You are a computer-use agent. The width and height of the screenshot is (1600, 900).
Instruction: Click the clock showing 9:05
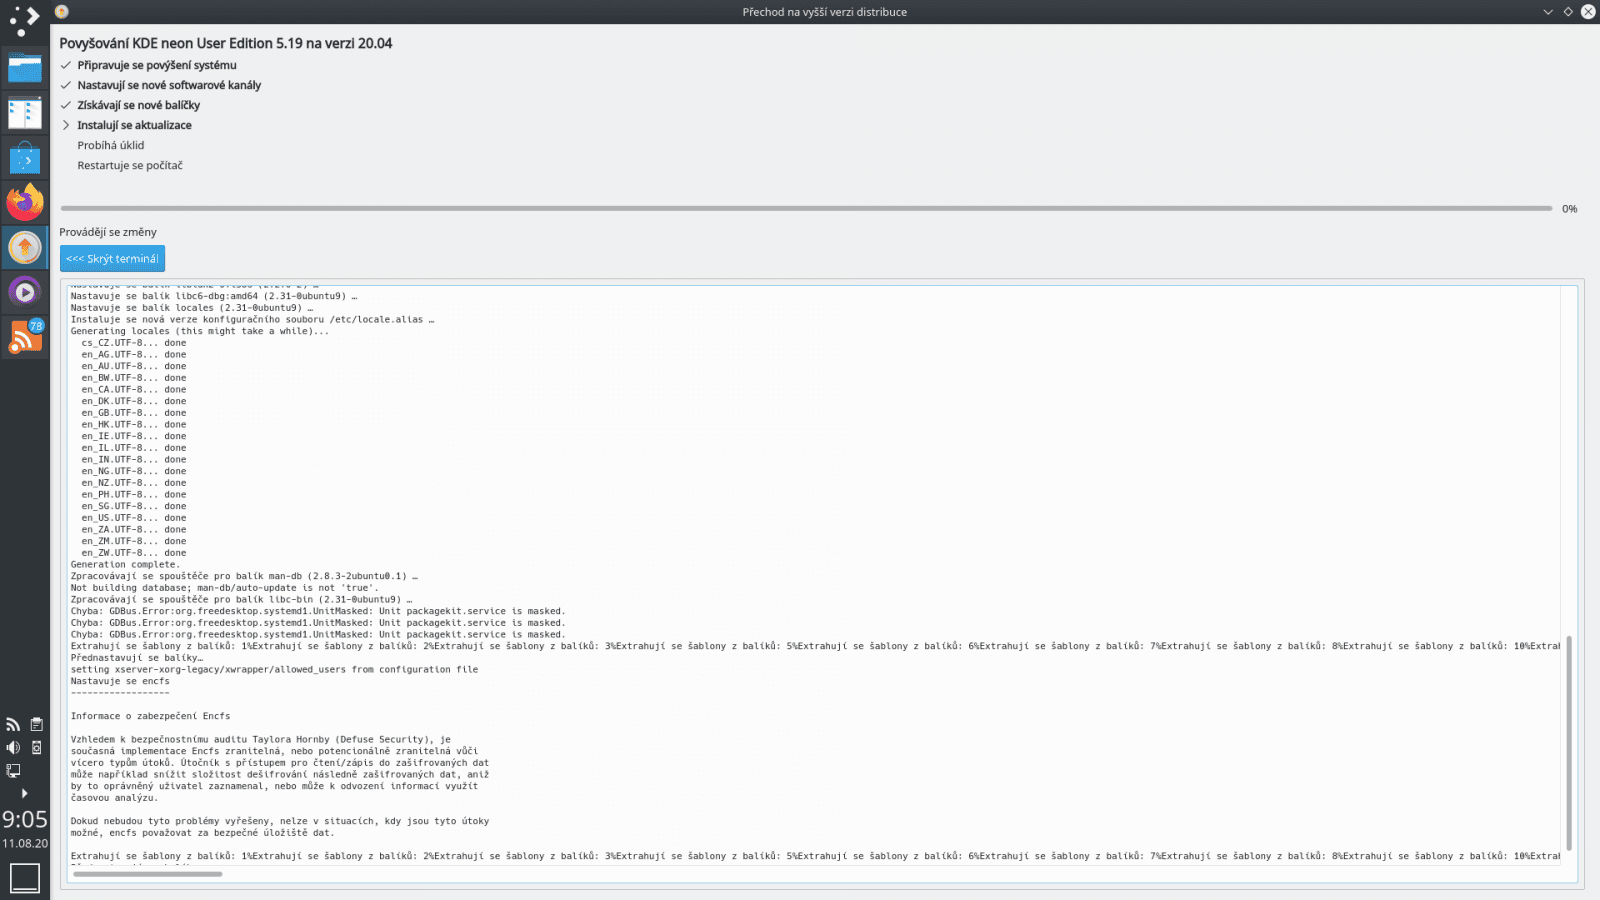click(24, 820)
